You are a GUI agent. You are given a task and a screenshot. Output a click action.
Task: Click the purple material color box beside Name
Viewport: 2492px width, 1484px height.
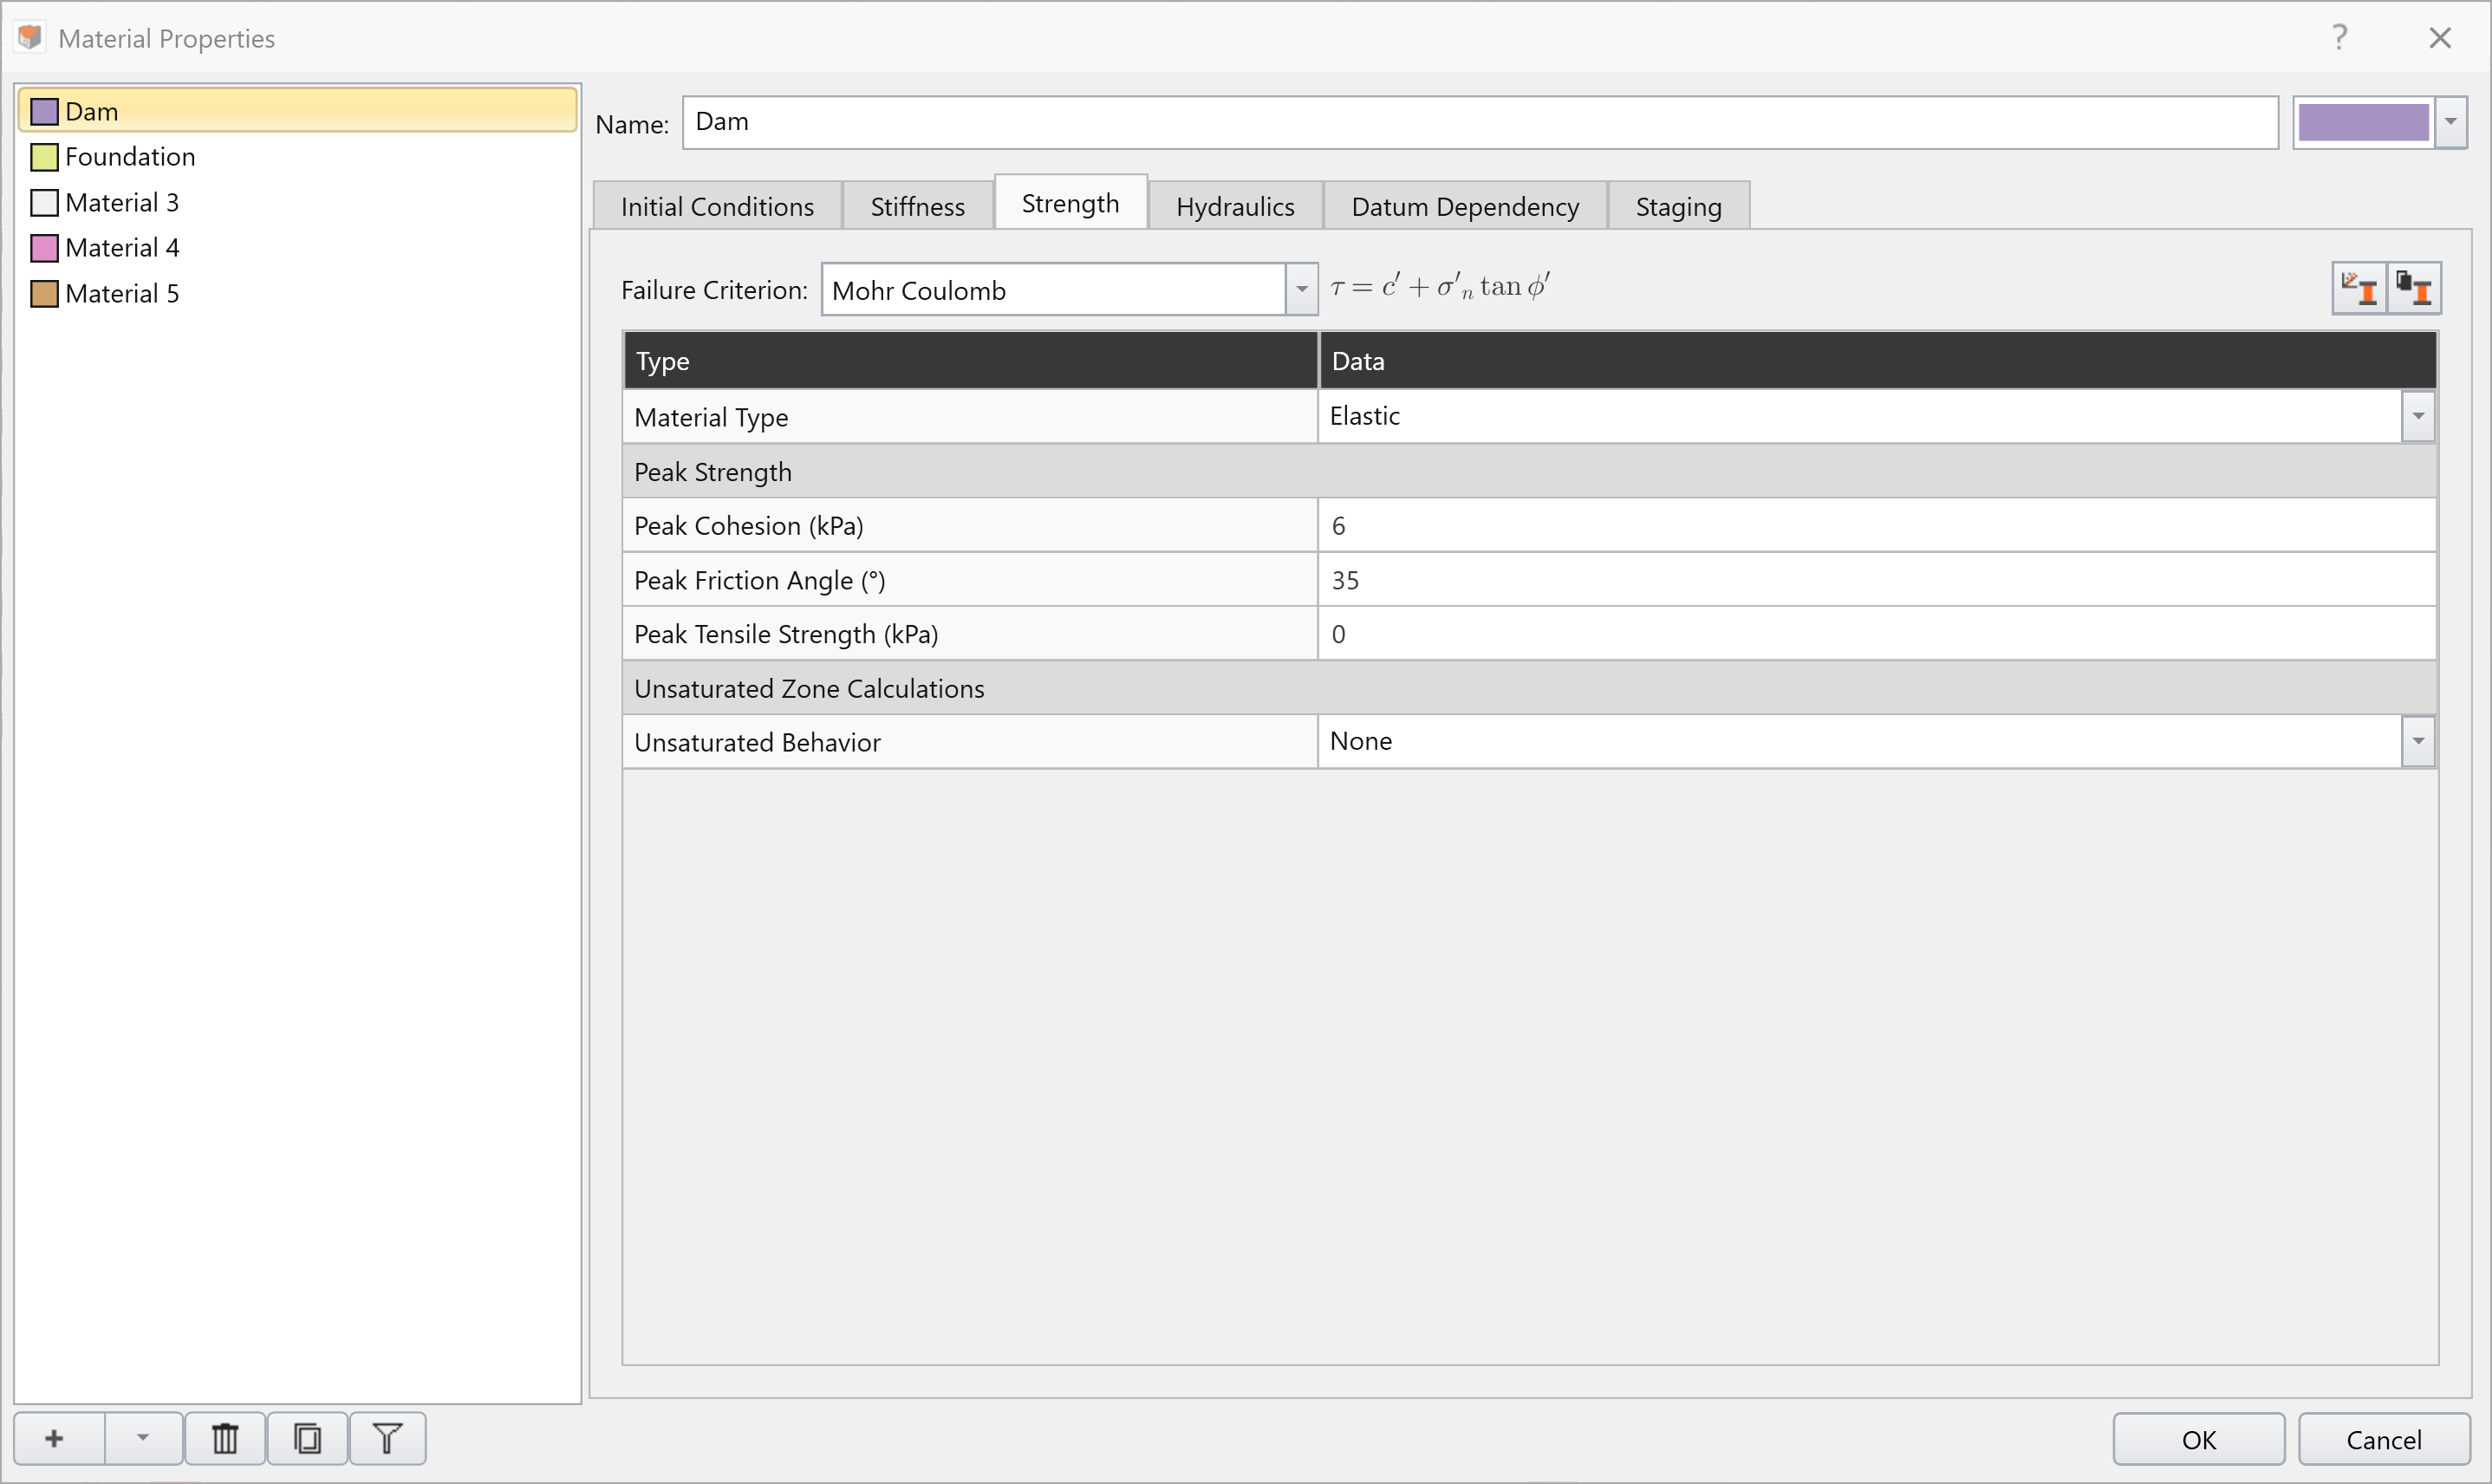[2363, 122]
